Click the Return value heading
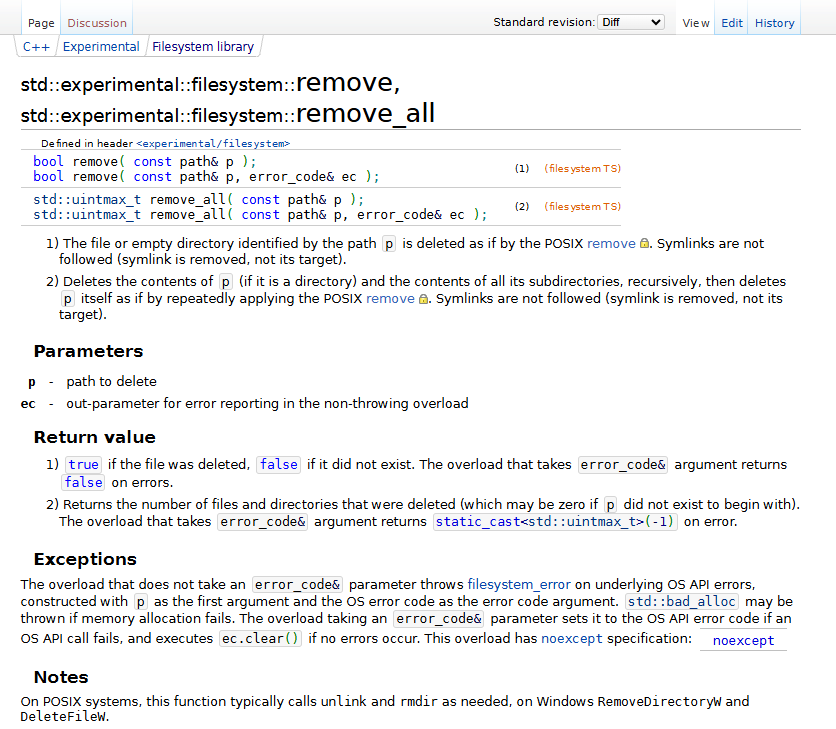The height and width of the screenshot is (729, 836). point(95,437)
